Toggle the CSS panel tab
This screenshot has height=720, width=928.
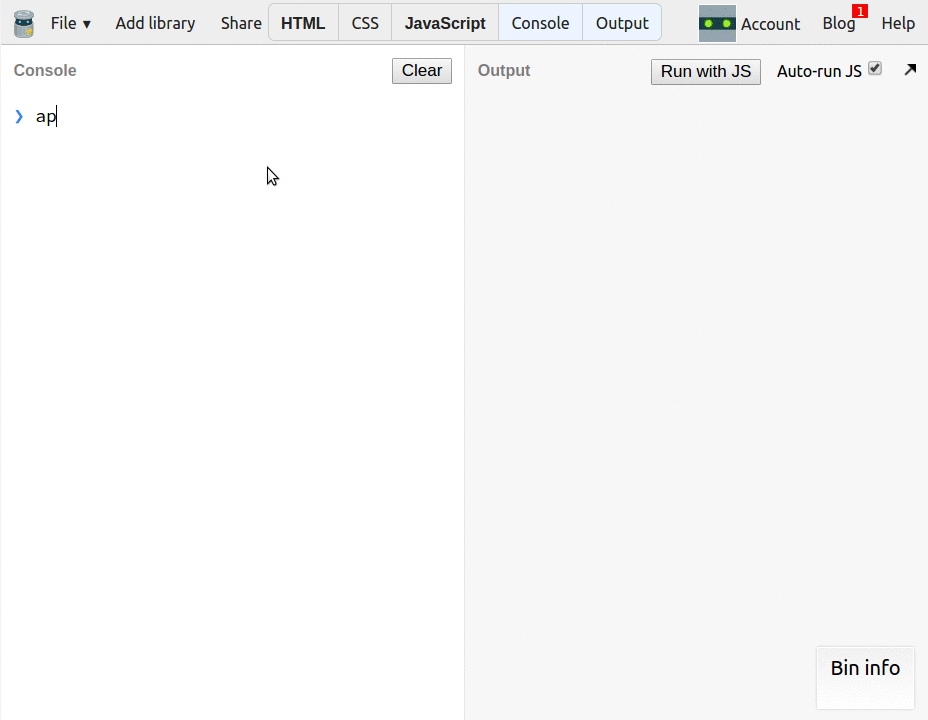coord(365,23)
